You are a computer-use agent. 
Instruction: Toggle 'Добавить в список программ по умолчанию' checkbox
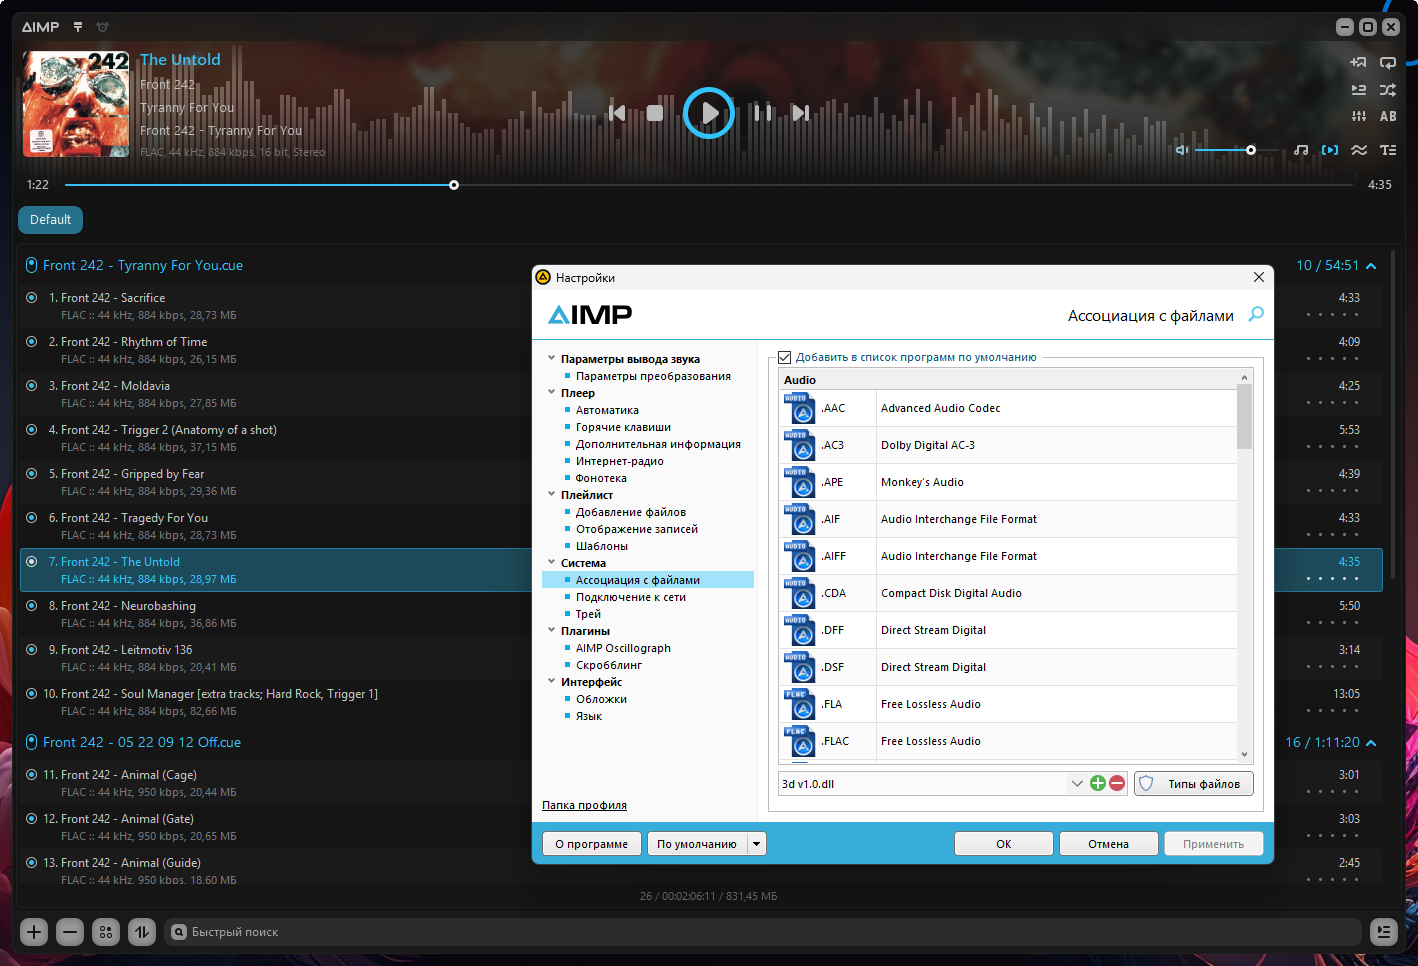(785, 357)
